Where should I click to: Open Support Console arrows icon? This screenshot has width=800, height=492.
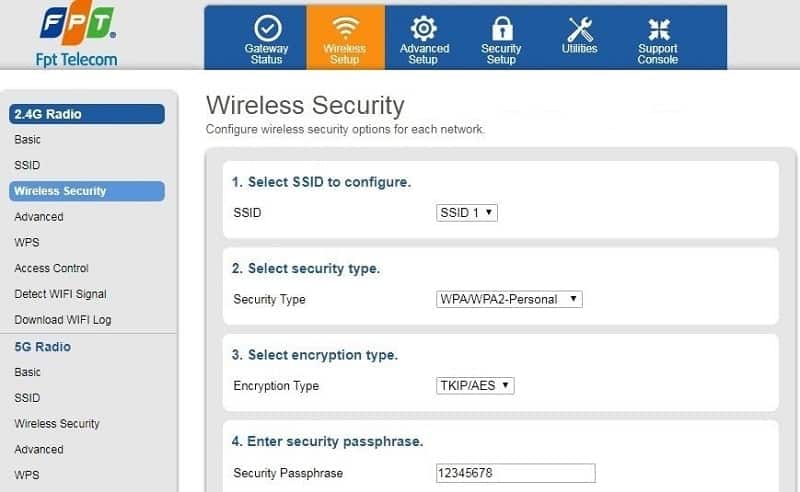tap(658, 29)
